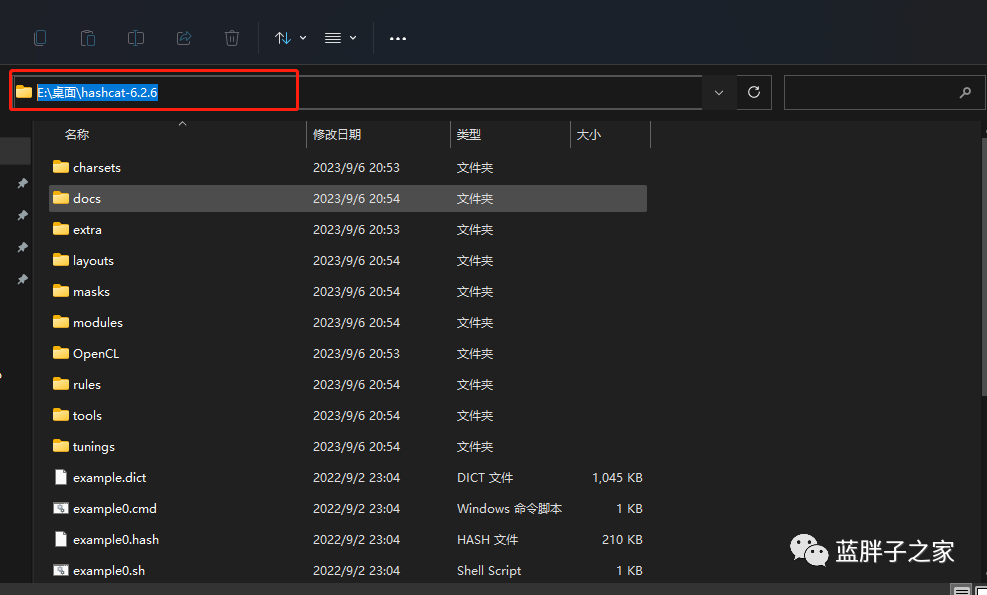Click the example0.sh script icon
The height and width of the screenshot is (595, 987).
coord(60,570)
